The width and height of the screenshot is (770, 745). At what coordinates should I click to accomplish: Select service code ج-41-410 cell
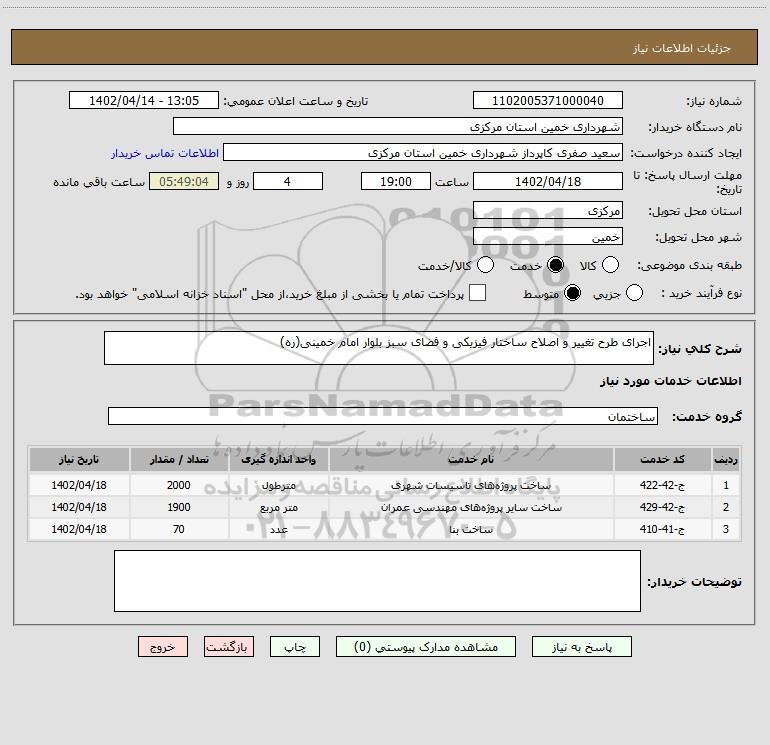click(x=662, y=529)
